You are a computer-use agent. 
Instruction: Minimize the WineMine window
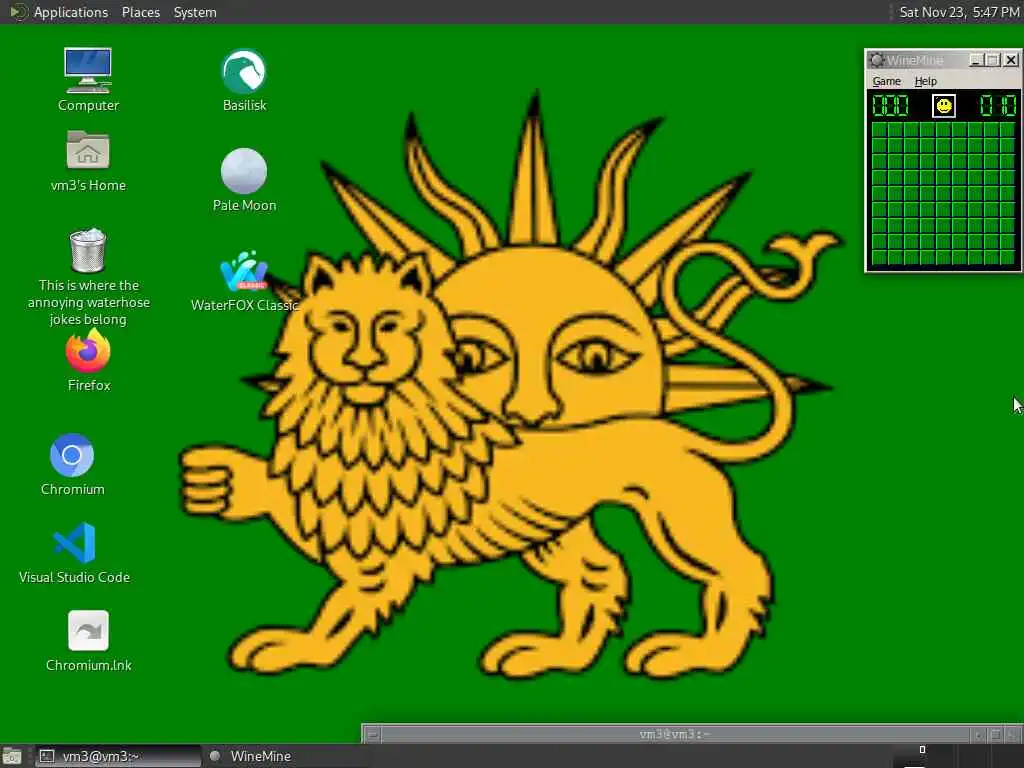click(x=976, y=60)
